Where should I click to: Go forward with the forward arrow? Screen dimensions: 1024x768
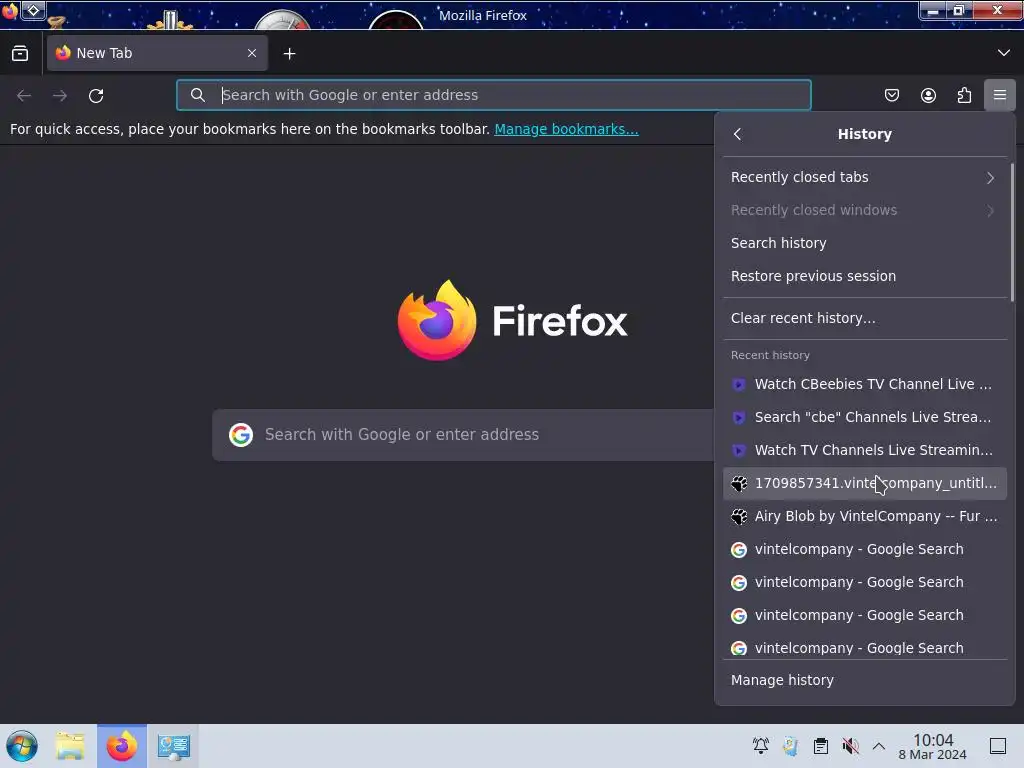click(60, 95)
